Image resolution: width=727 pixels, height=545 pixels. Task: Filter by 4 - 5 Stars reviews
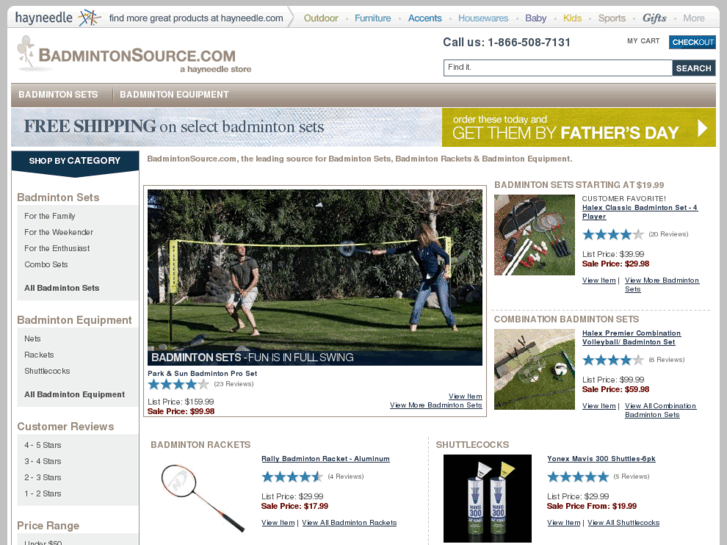43,445
